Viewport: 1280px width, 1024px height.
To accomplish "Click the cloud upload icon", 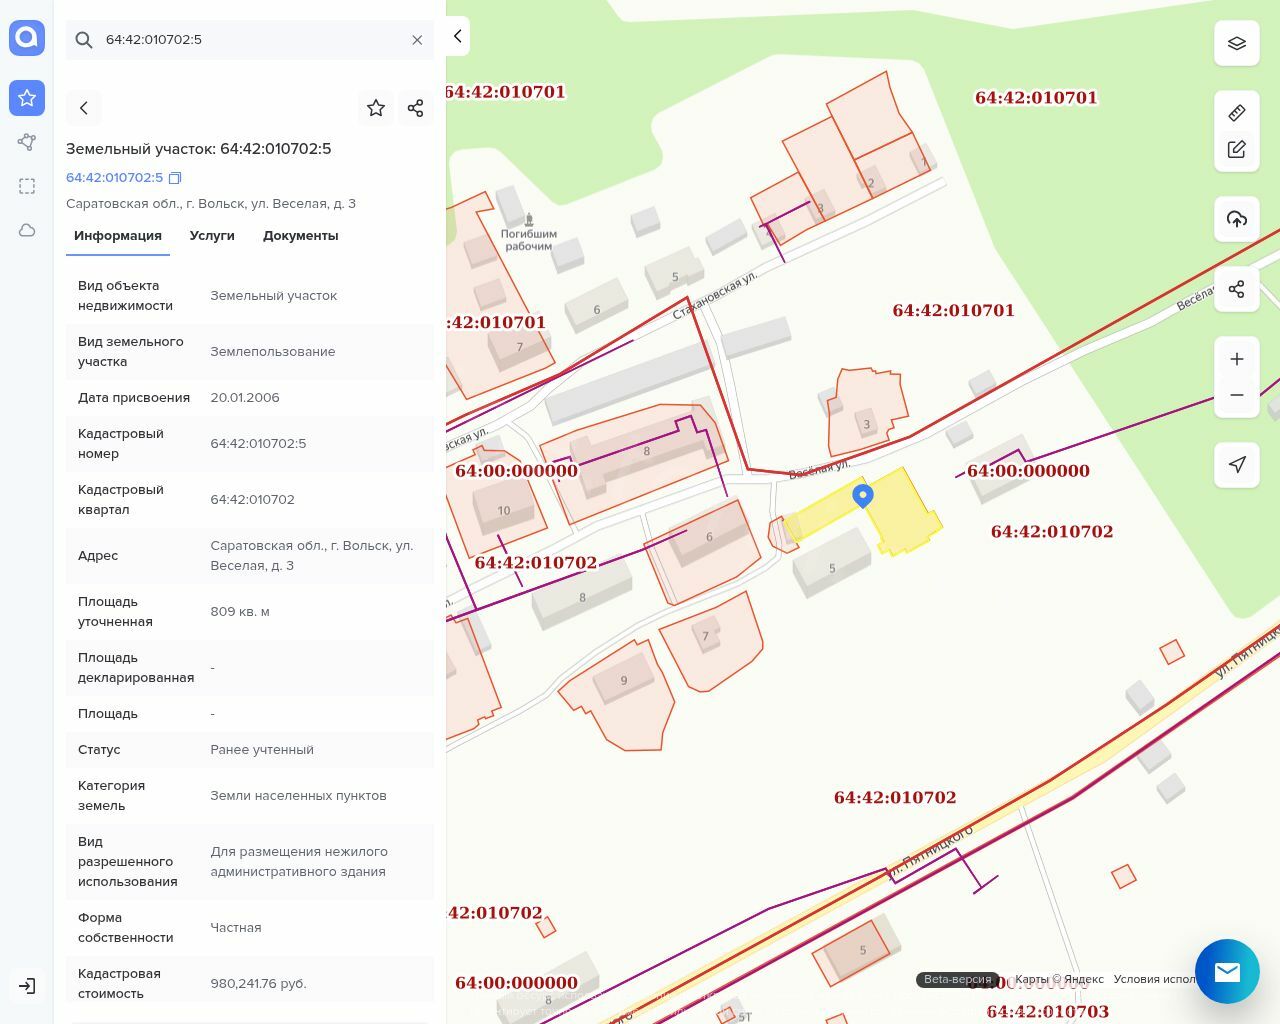I will 1236,219.
